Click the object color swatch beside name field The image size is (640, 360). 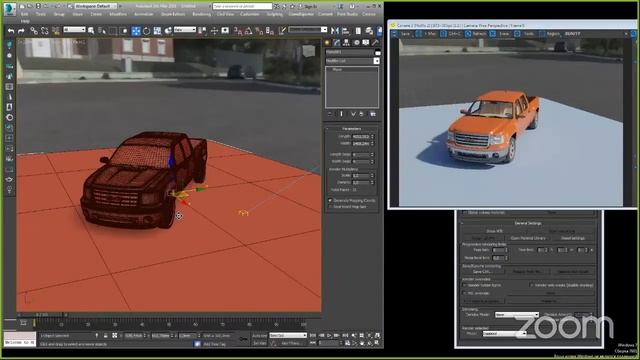click(377, 52)
